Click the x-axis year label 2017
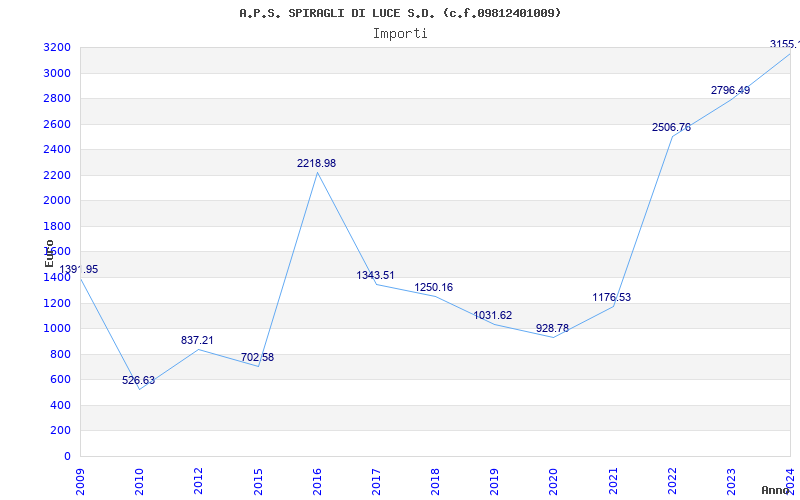Screen dimensions: 800x500 [x=376, y=481]
